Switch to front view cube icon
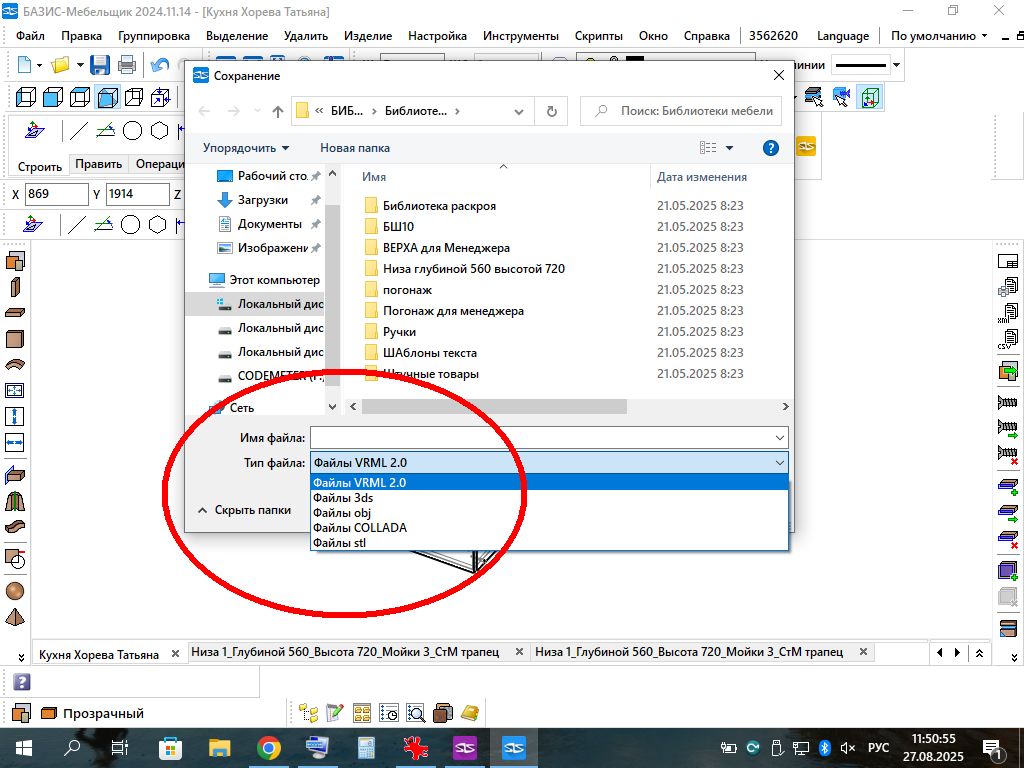This screenshot has height=768, width=1024. click(x=53, y=97)
